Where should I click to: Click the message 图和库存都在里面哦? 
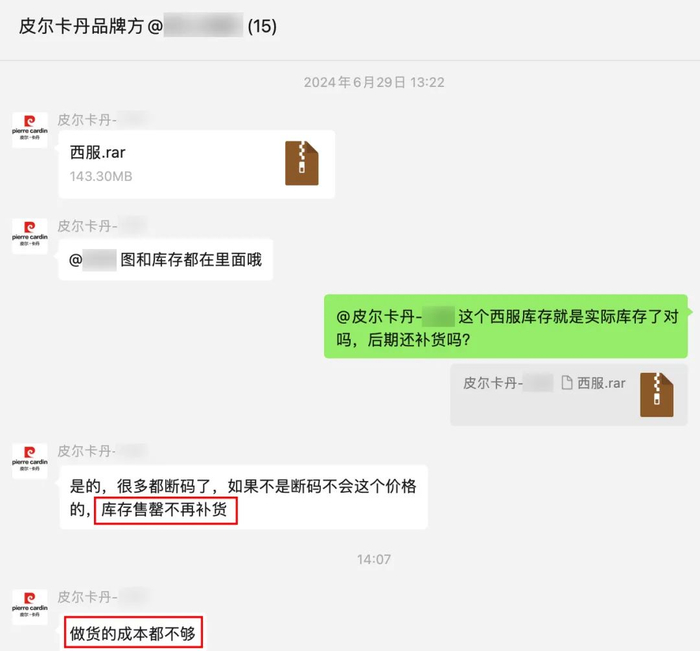point(166,260)
